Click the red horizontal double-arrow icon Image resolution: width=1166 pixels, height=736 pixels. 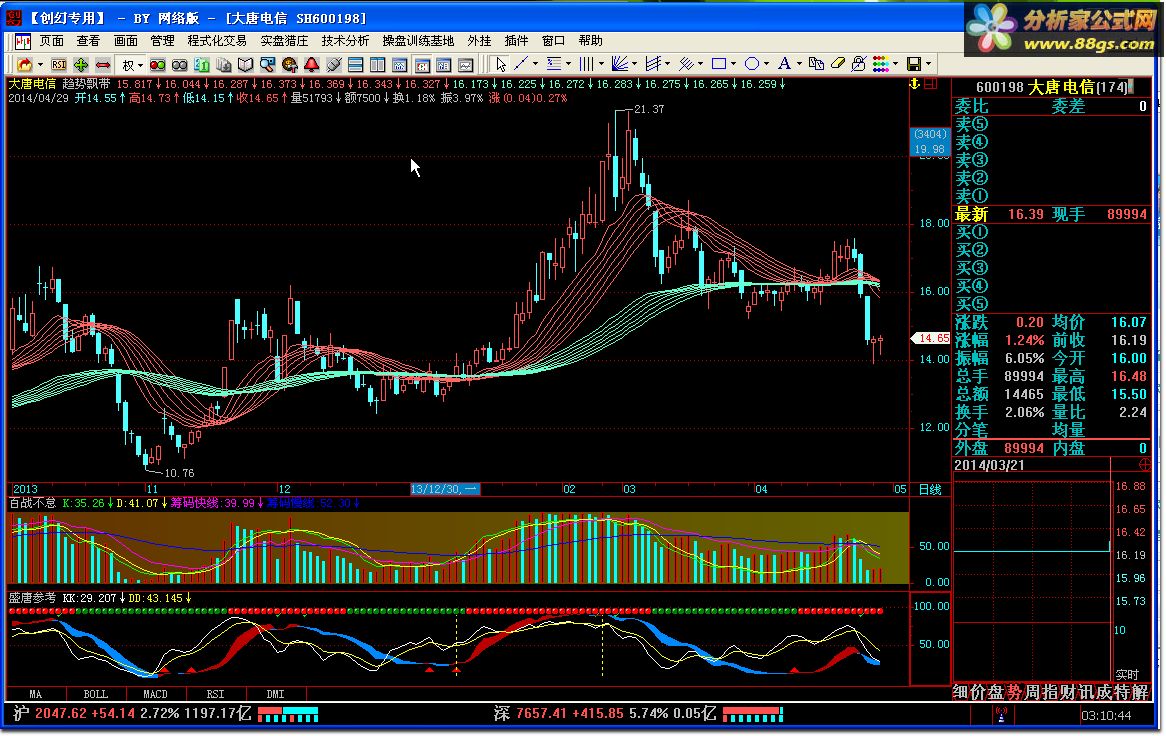[103, 65]
